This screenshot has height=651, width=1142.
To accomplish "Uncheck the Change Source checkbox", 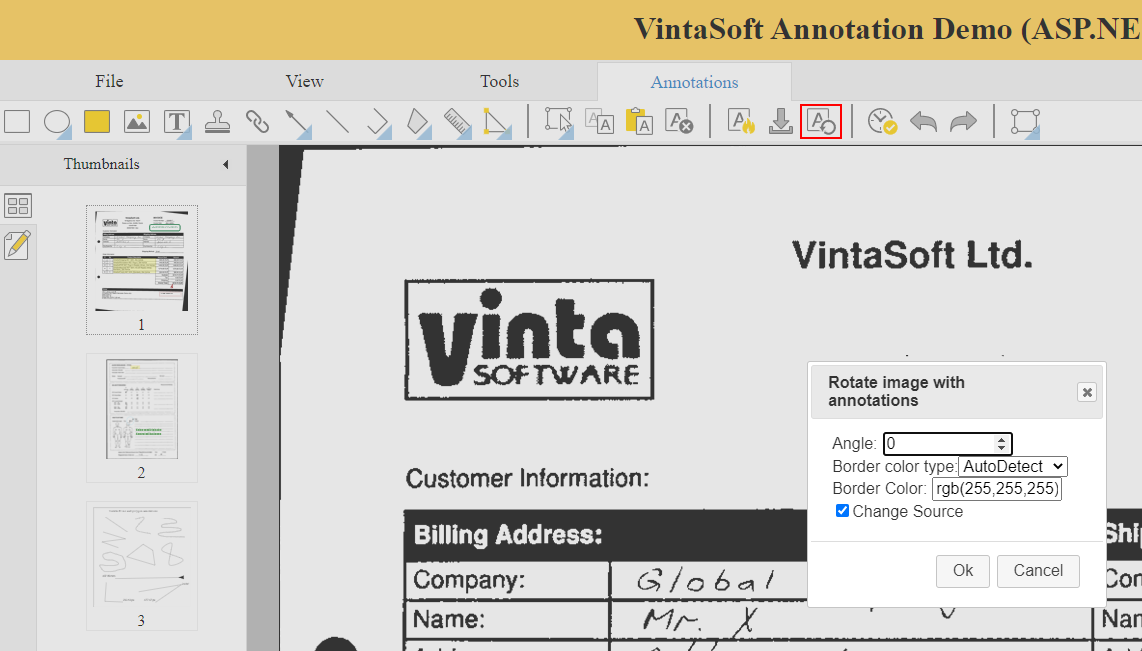I will point(842,511).
